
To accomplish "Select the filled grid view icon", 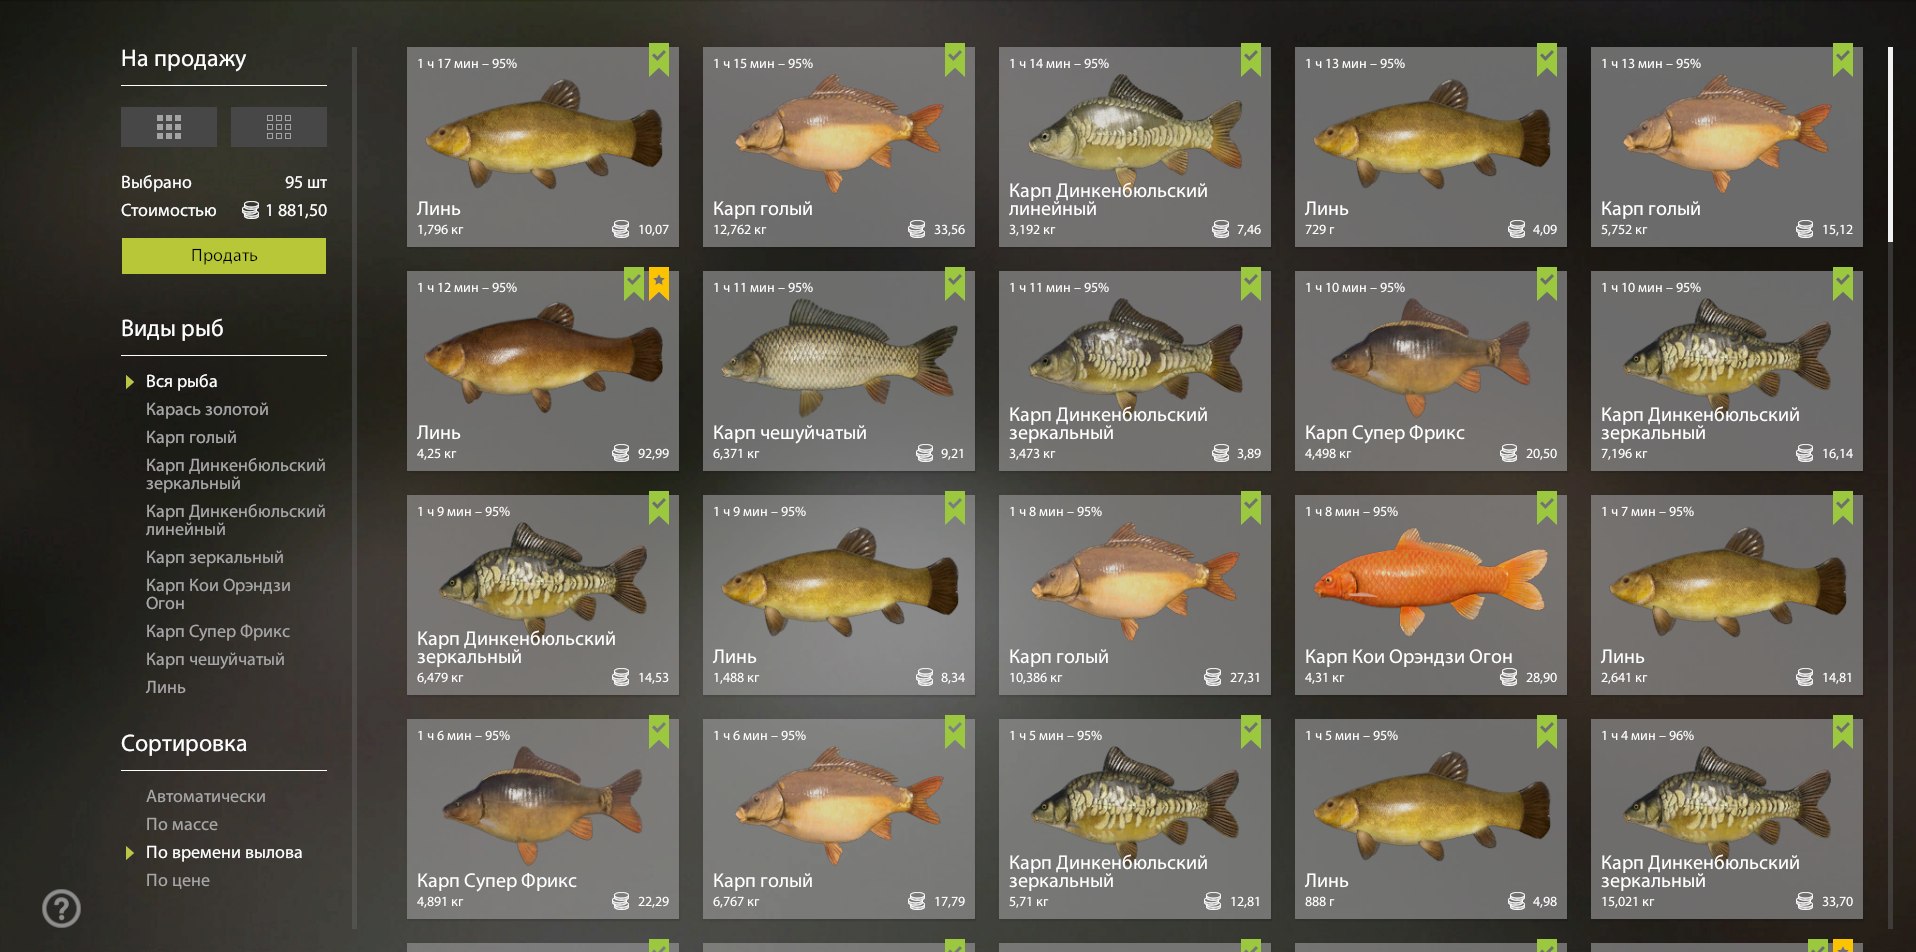I will click(169, 127).
